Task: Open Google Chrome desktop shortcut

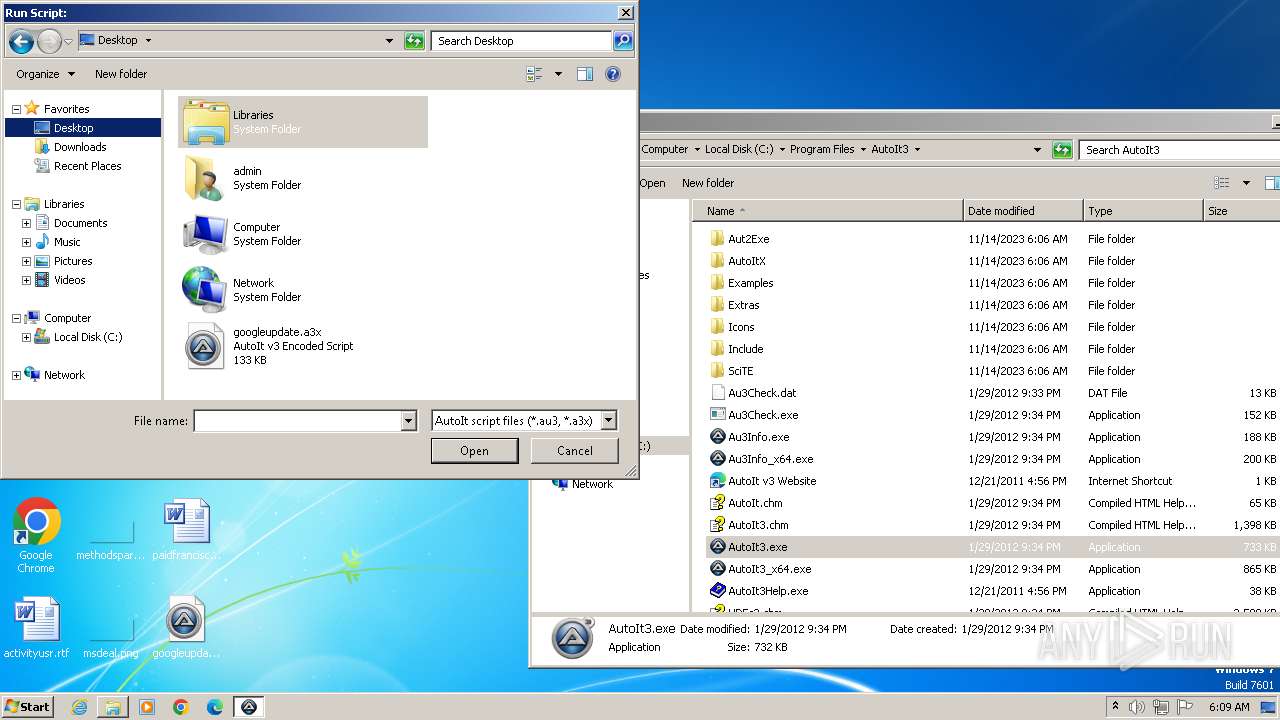Action: pyautogui.click(x=36, y=536)
